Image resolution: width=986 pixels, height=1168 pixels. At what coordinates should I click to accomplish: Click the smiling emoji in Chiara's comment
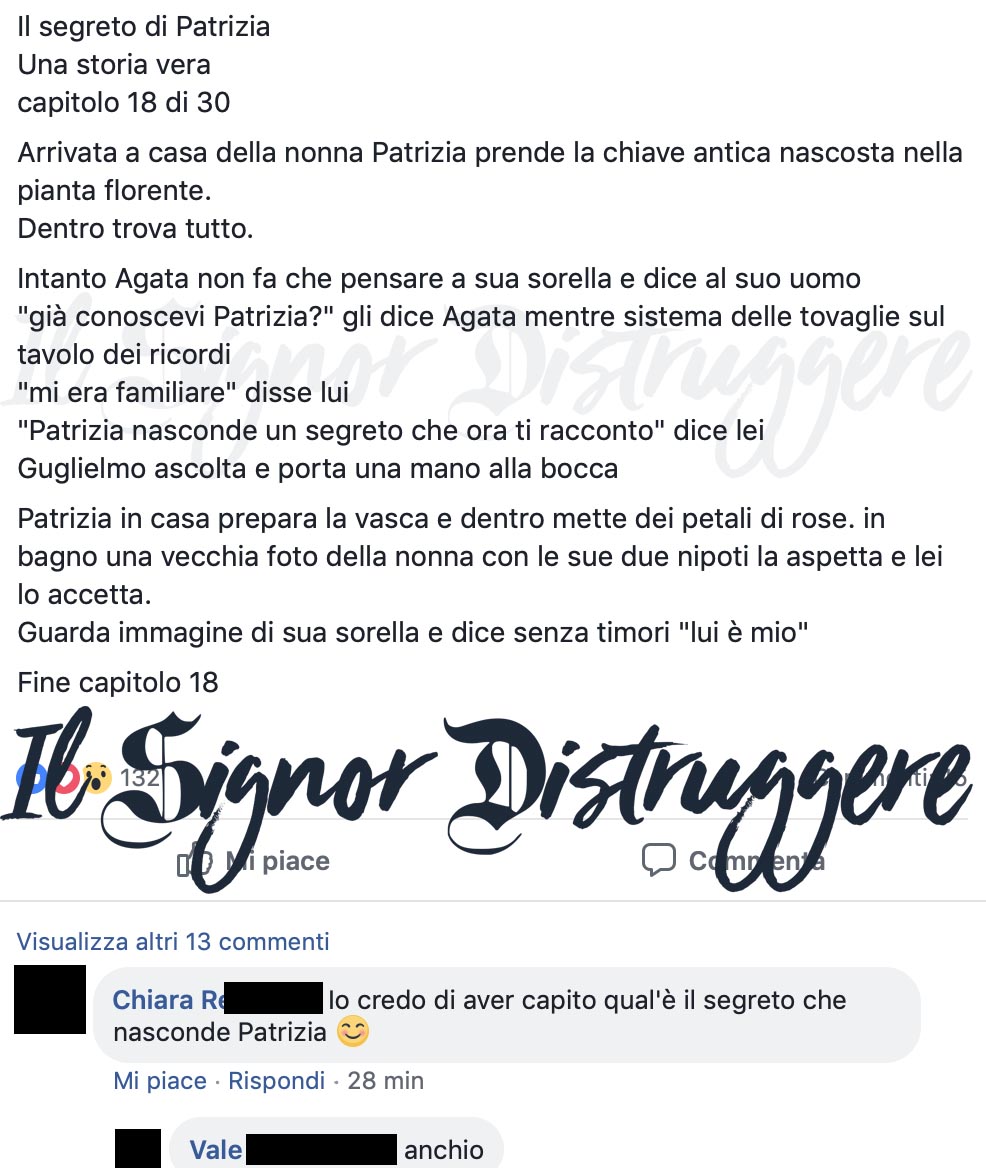pyautogui.click(x=353, y=1032)
